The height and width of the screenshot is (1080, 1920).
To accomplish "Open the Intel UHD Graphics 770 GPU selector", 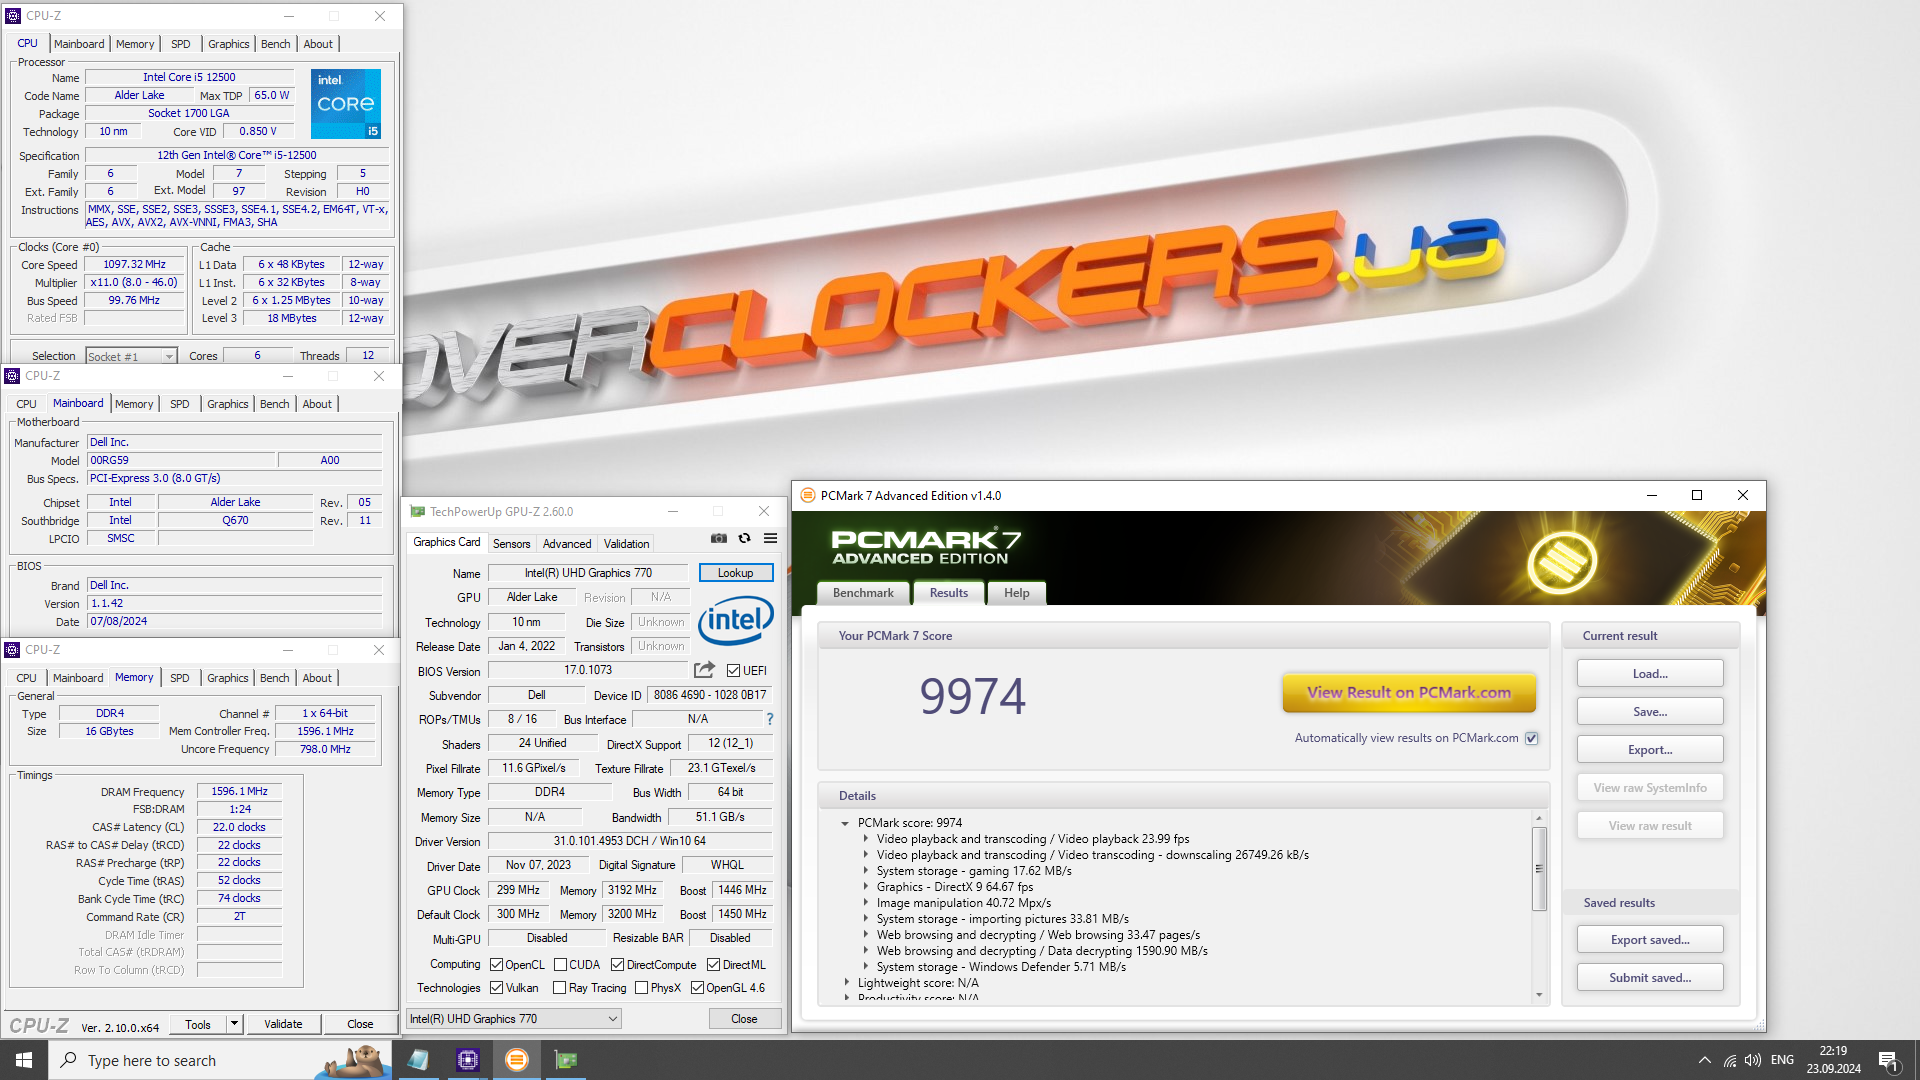I will point(514,1019).
